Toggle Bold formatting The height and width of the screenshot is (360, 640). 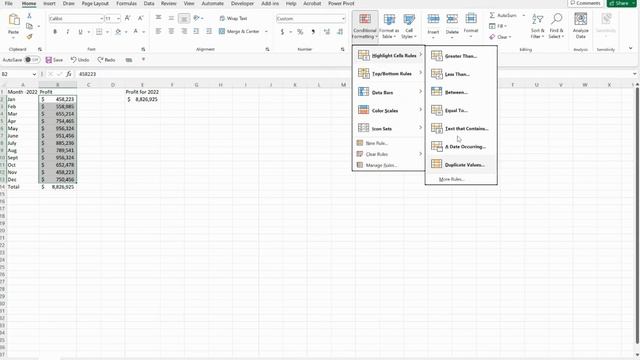[x=55, y=31]
